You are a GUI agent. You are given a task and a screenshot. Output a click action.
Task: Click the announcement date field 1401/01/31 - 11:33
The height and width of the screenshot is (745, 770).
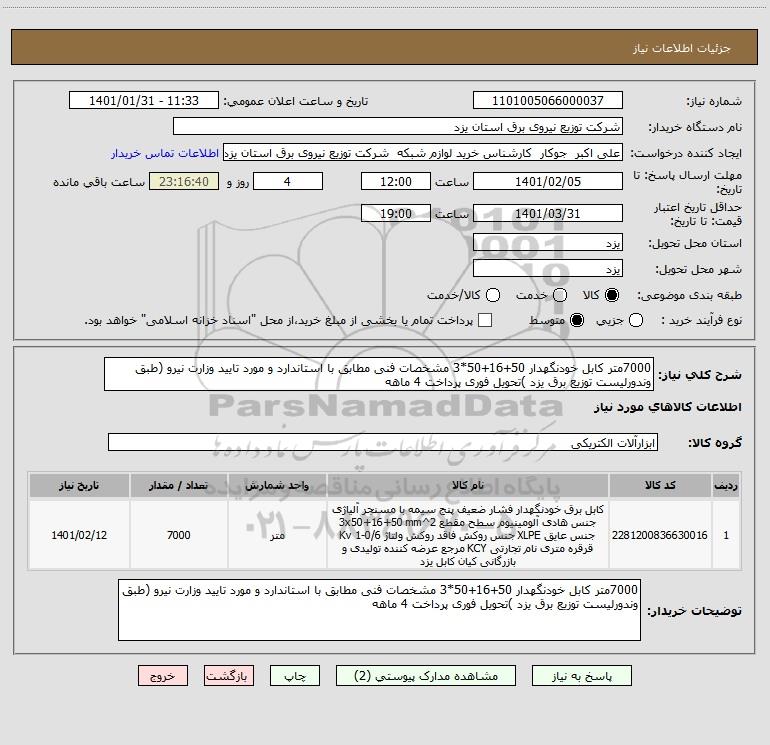pyautogui.click(x=144, y=101)
